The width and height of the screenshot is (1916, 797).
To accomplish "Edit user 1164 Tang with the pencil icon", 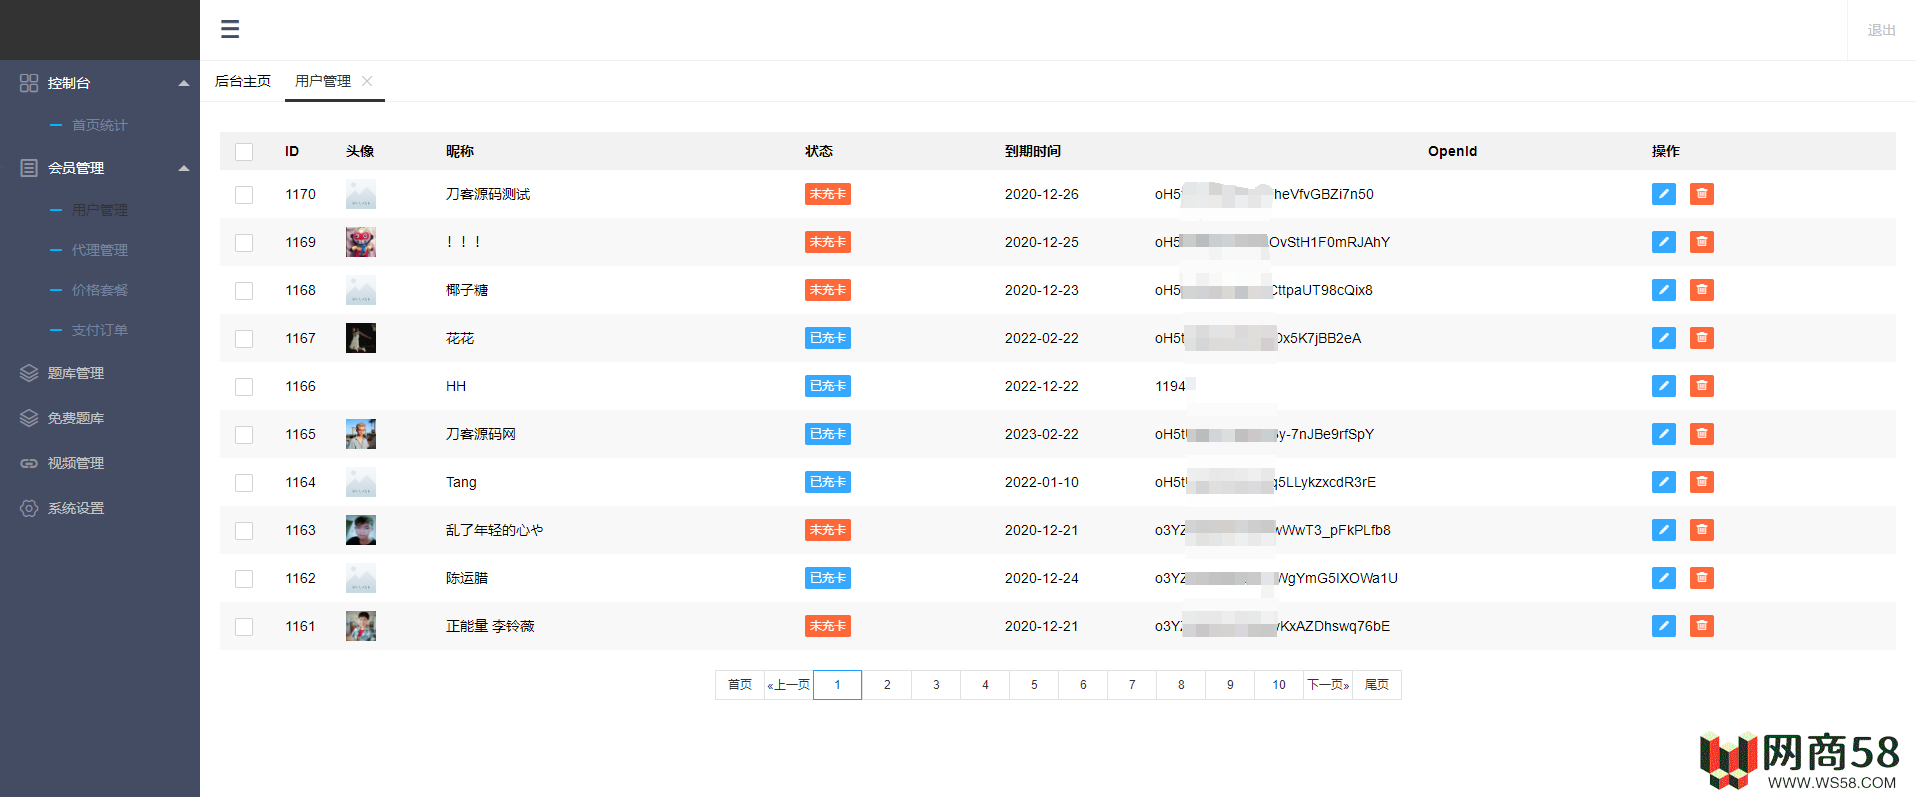I will pyautogui.click(x=1664, y=482).
